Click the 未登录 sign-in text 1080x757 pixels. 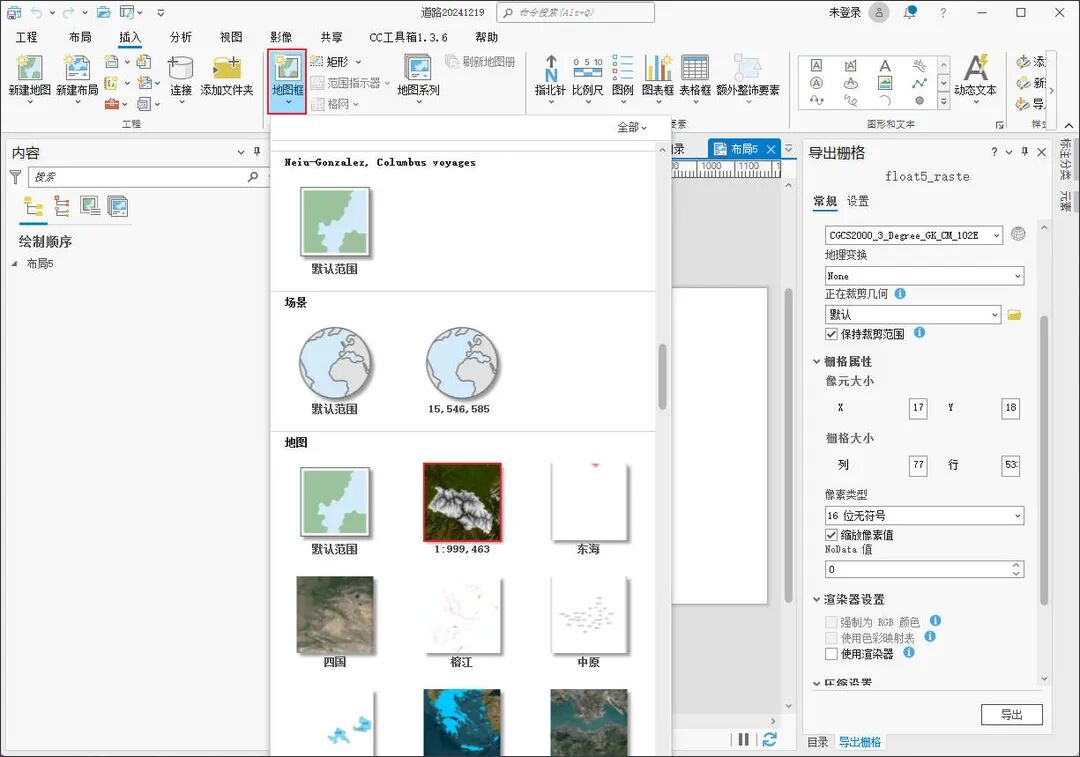(x=844, y=12)
